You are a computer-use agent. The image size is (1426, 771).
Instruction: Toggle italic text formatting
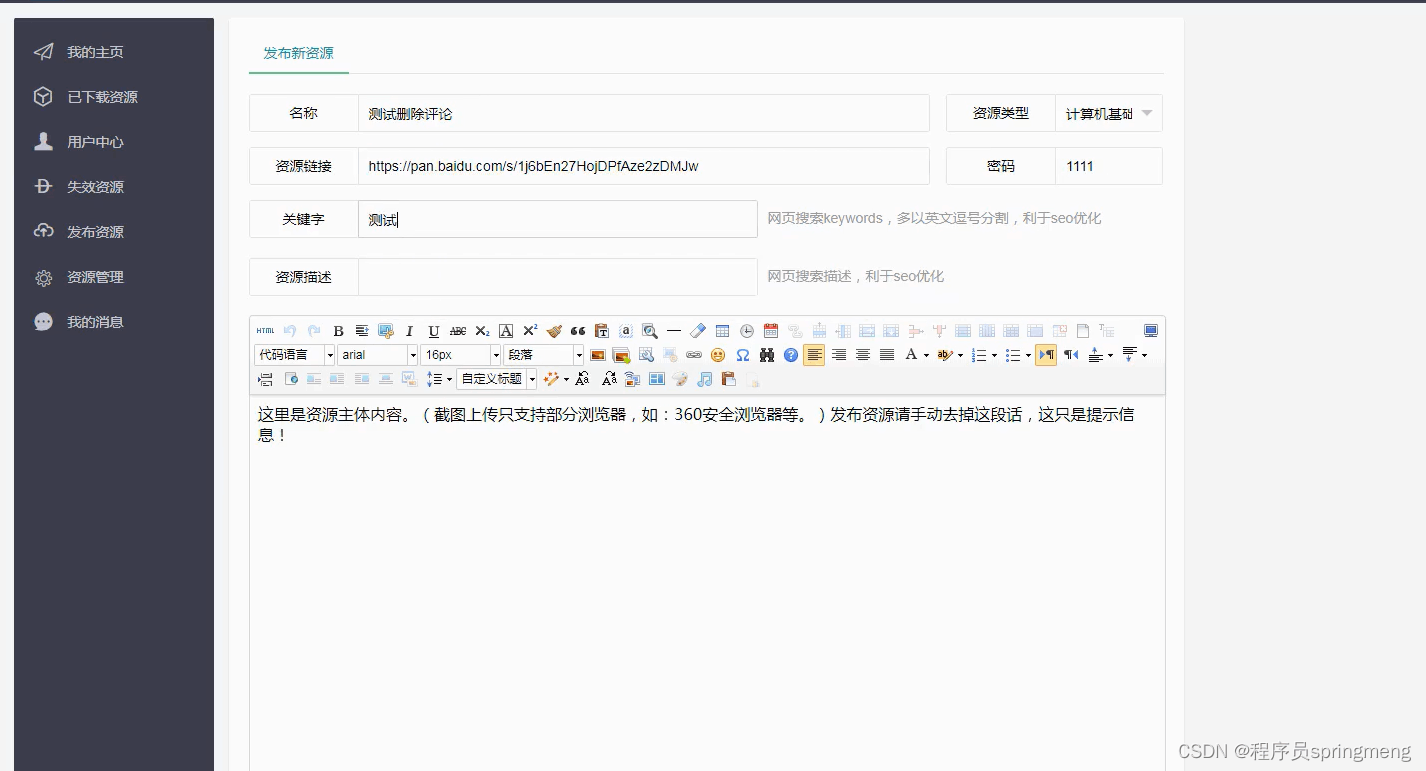410,331
